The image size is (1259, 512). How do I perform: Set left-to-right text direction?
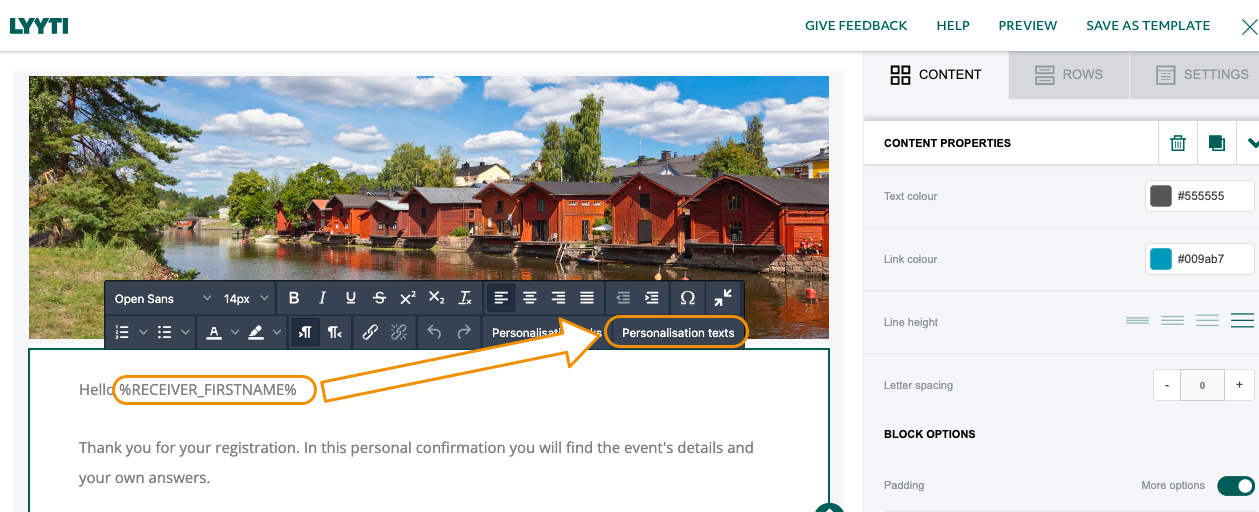[305, 332]
